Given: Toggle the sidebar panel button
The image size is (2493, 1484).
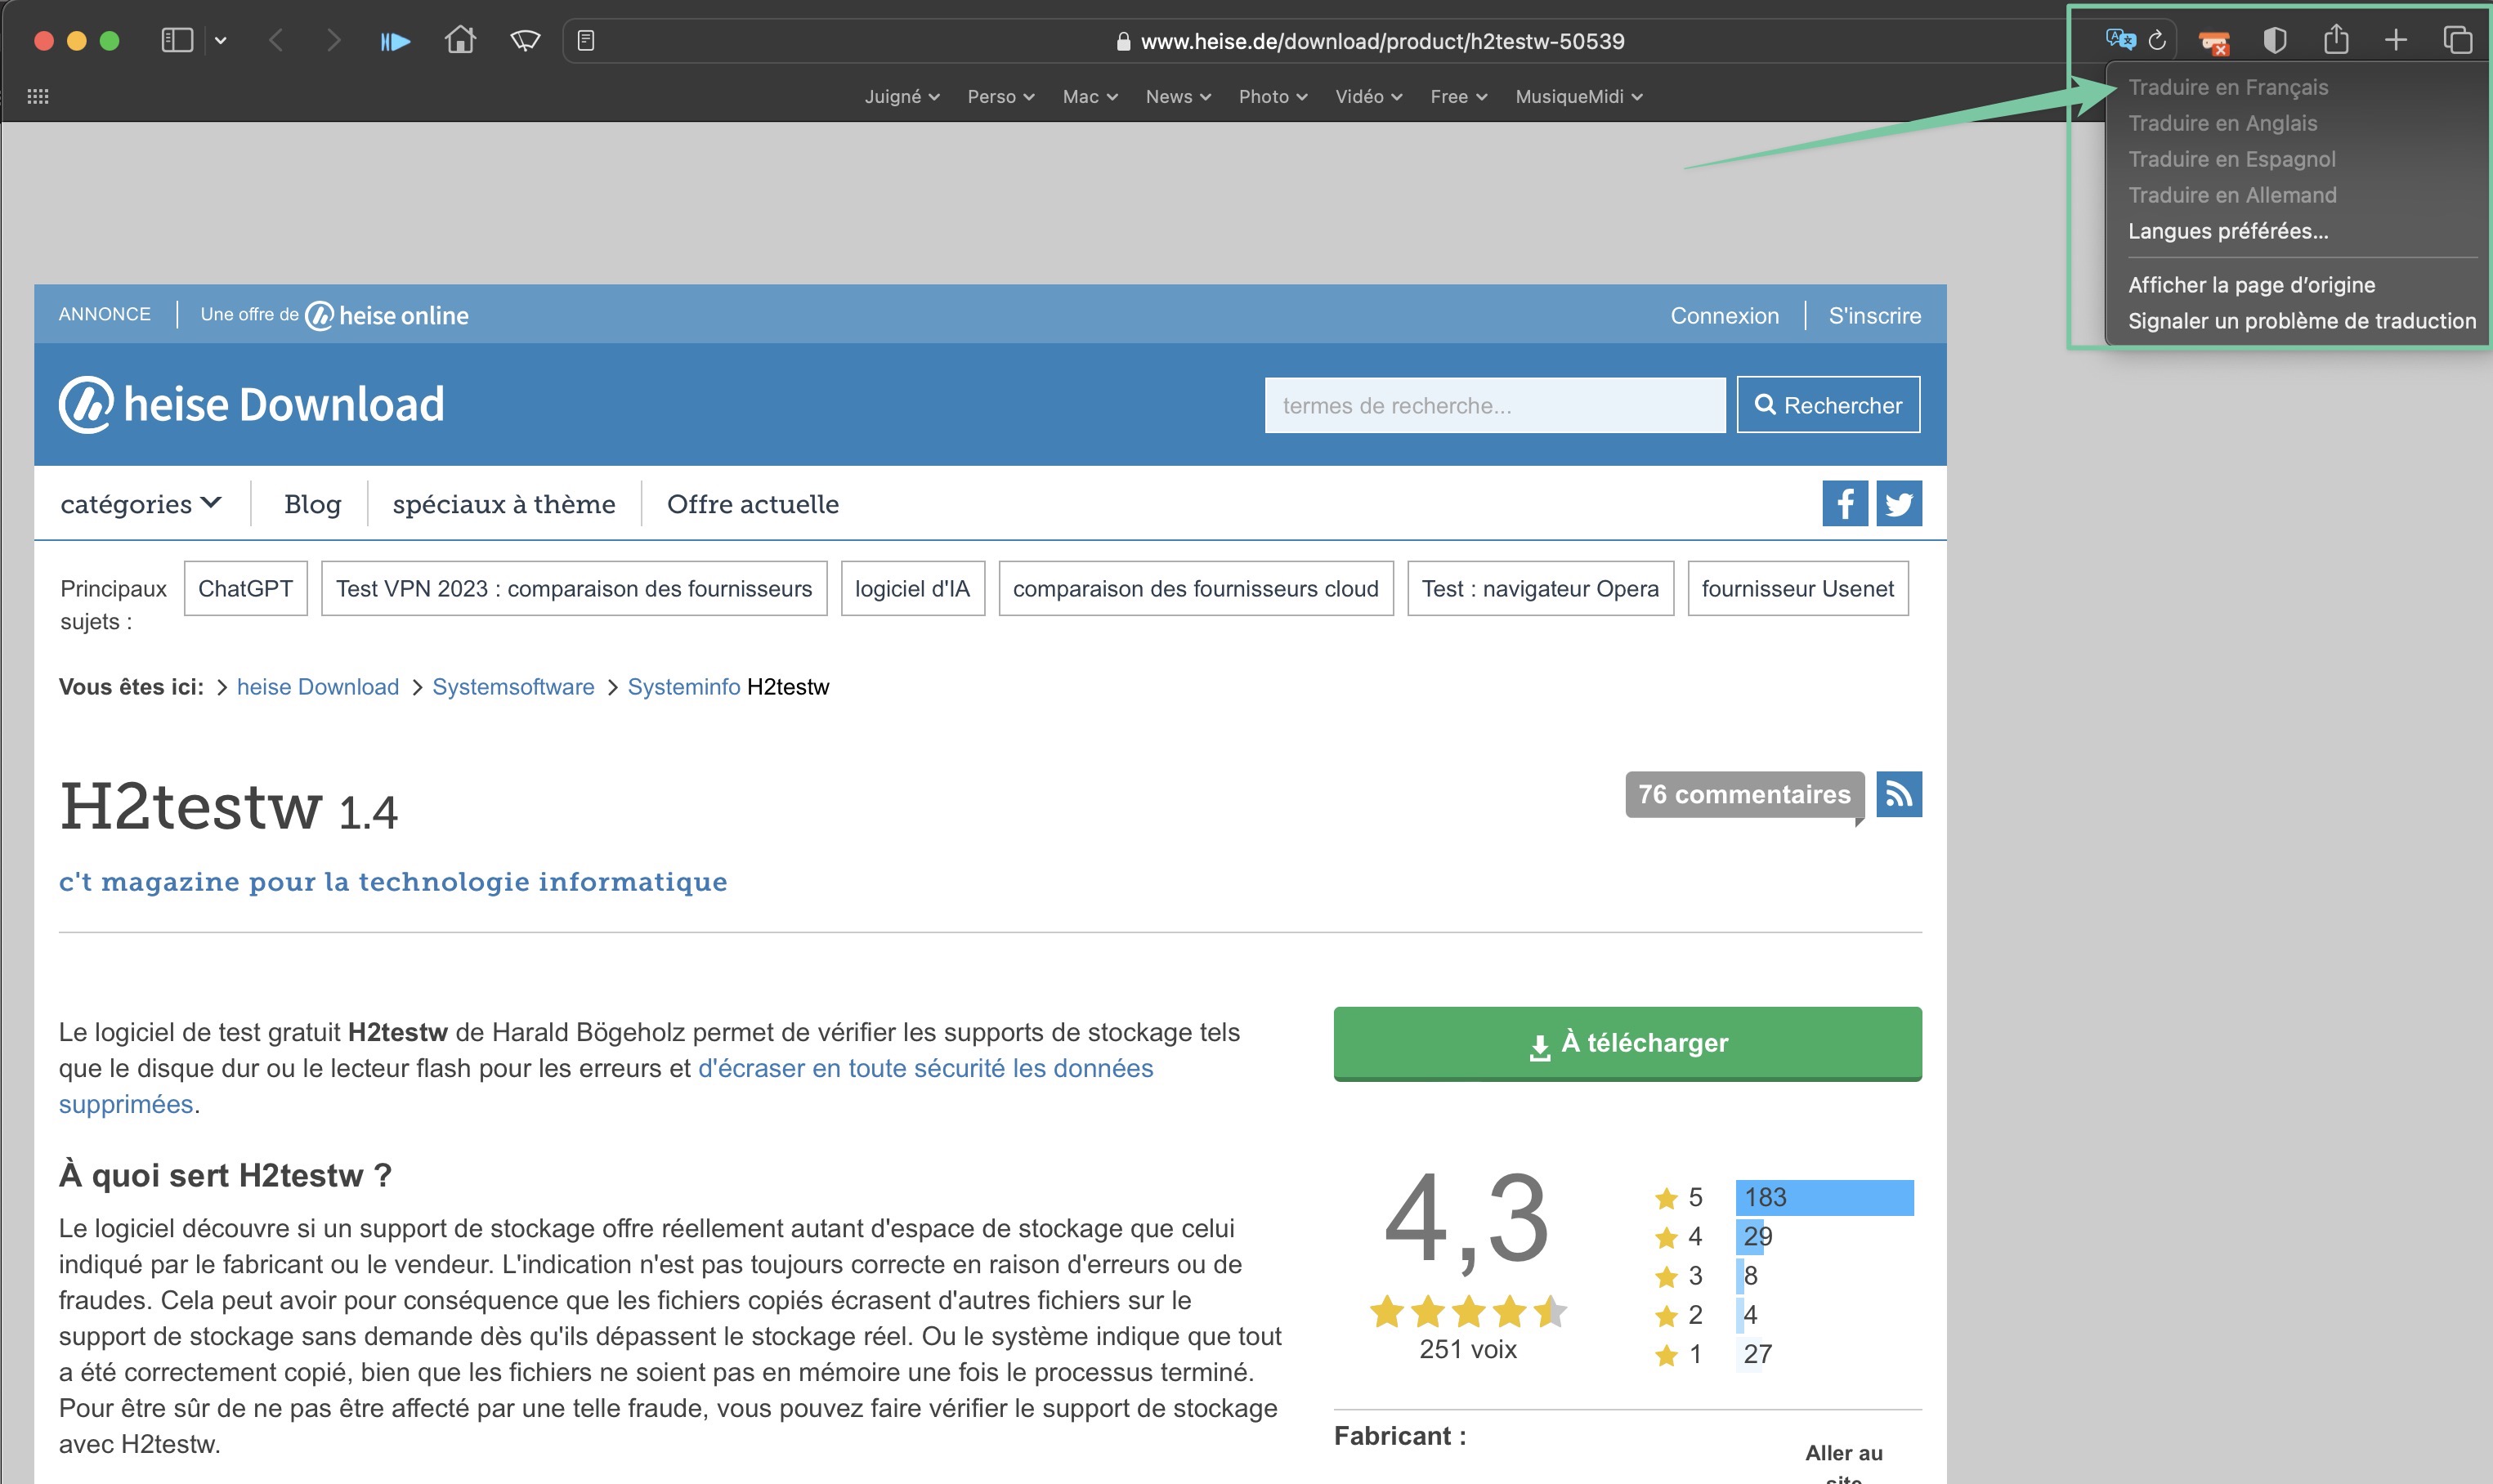Looking at the screenshot, I should (177, 40).
